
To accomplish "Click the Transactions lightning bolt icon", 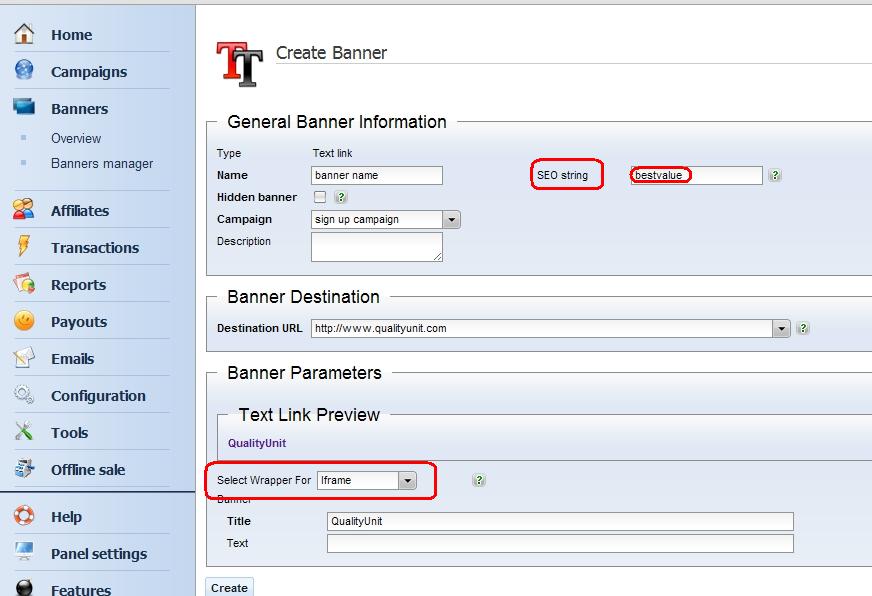I will pyautogui.click(x=24, y=247).
